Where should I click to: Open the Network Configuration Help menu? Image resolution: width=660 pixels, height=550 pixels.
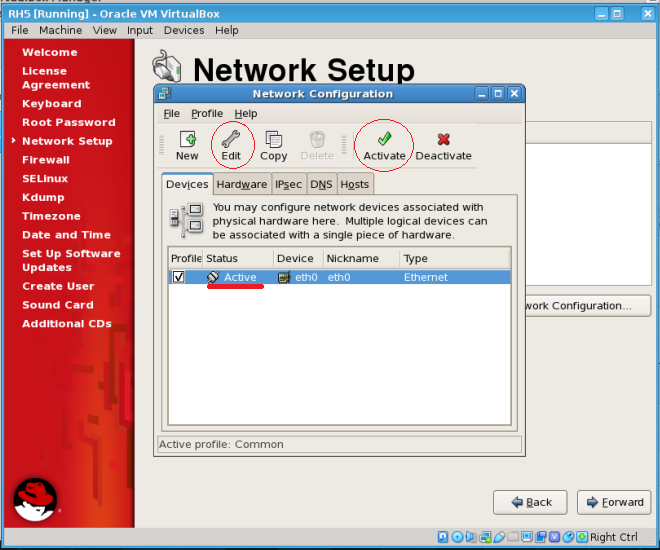[x=246, y=114]
